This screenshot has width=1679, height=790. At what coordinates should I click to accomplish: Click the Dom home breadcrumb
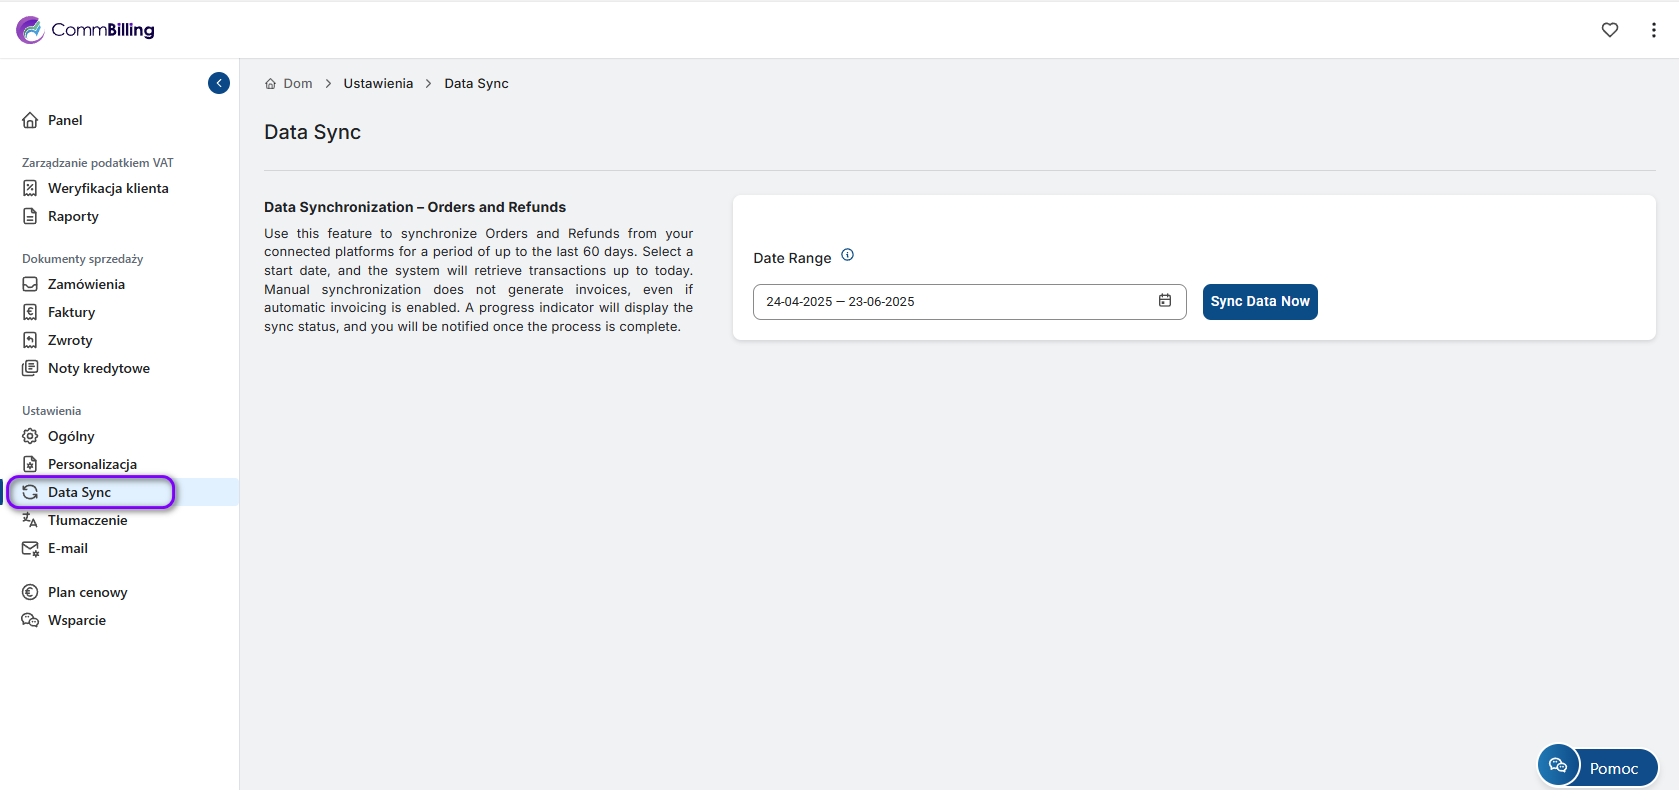[x=289, y=84]
